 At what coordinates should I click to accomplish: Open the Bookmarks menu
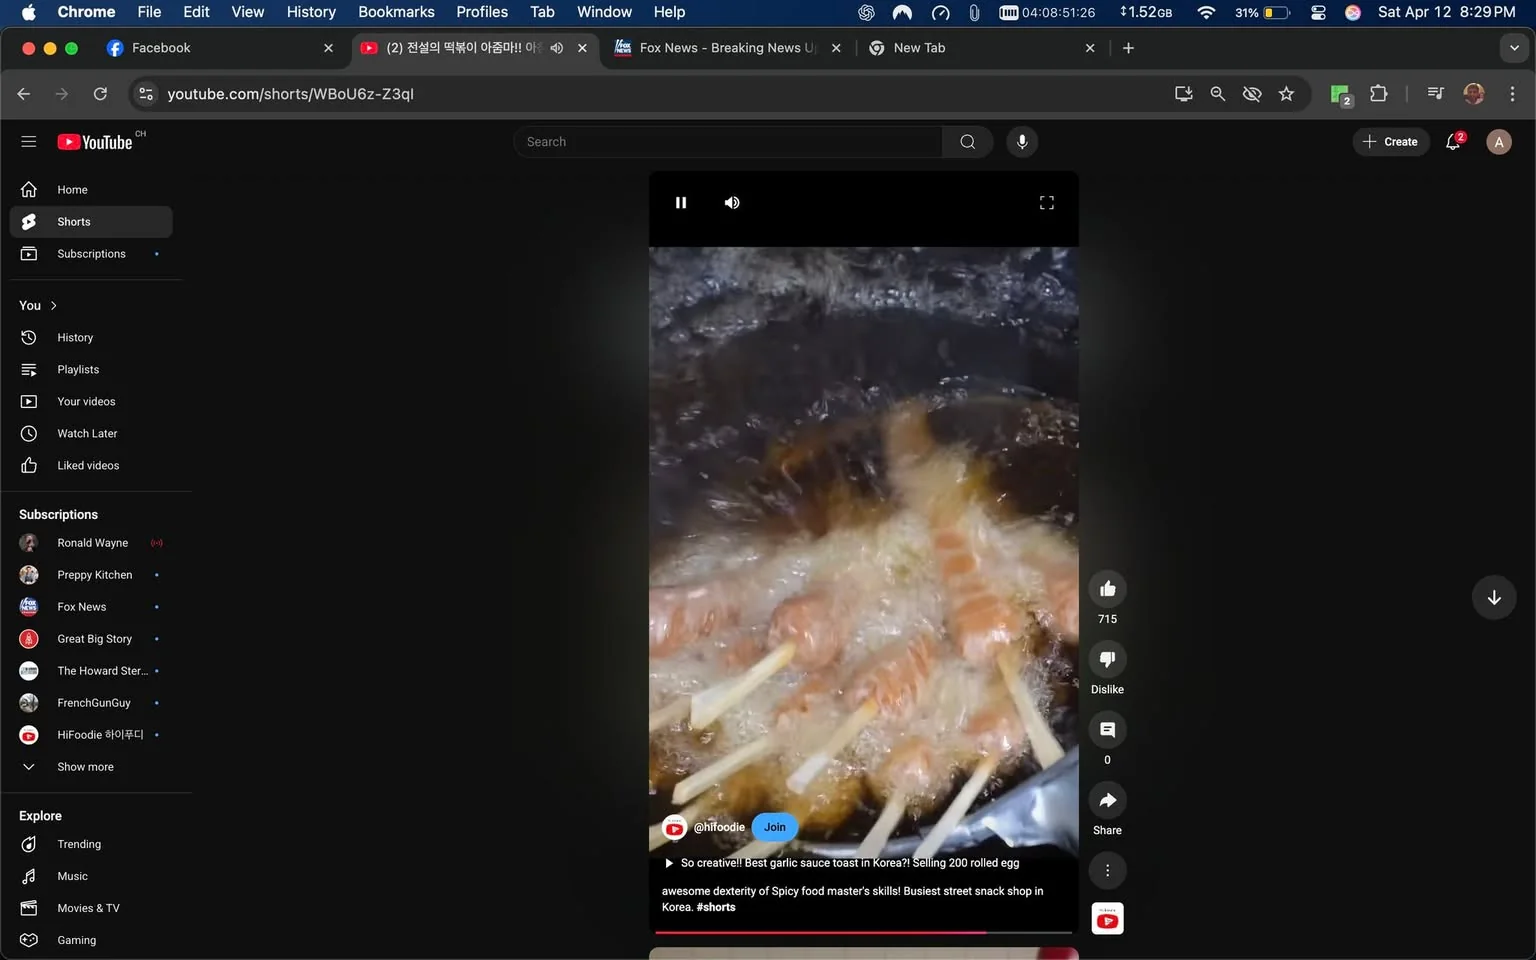tap(396, 12)
